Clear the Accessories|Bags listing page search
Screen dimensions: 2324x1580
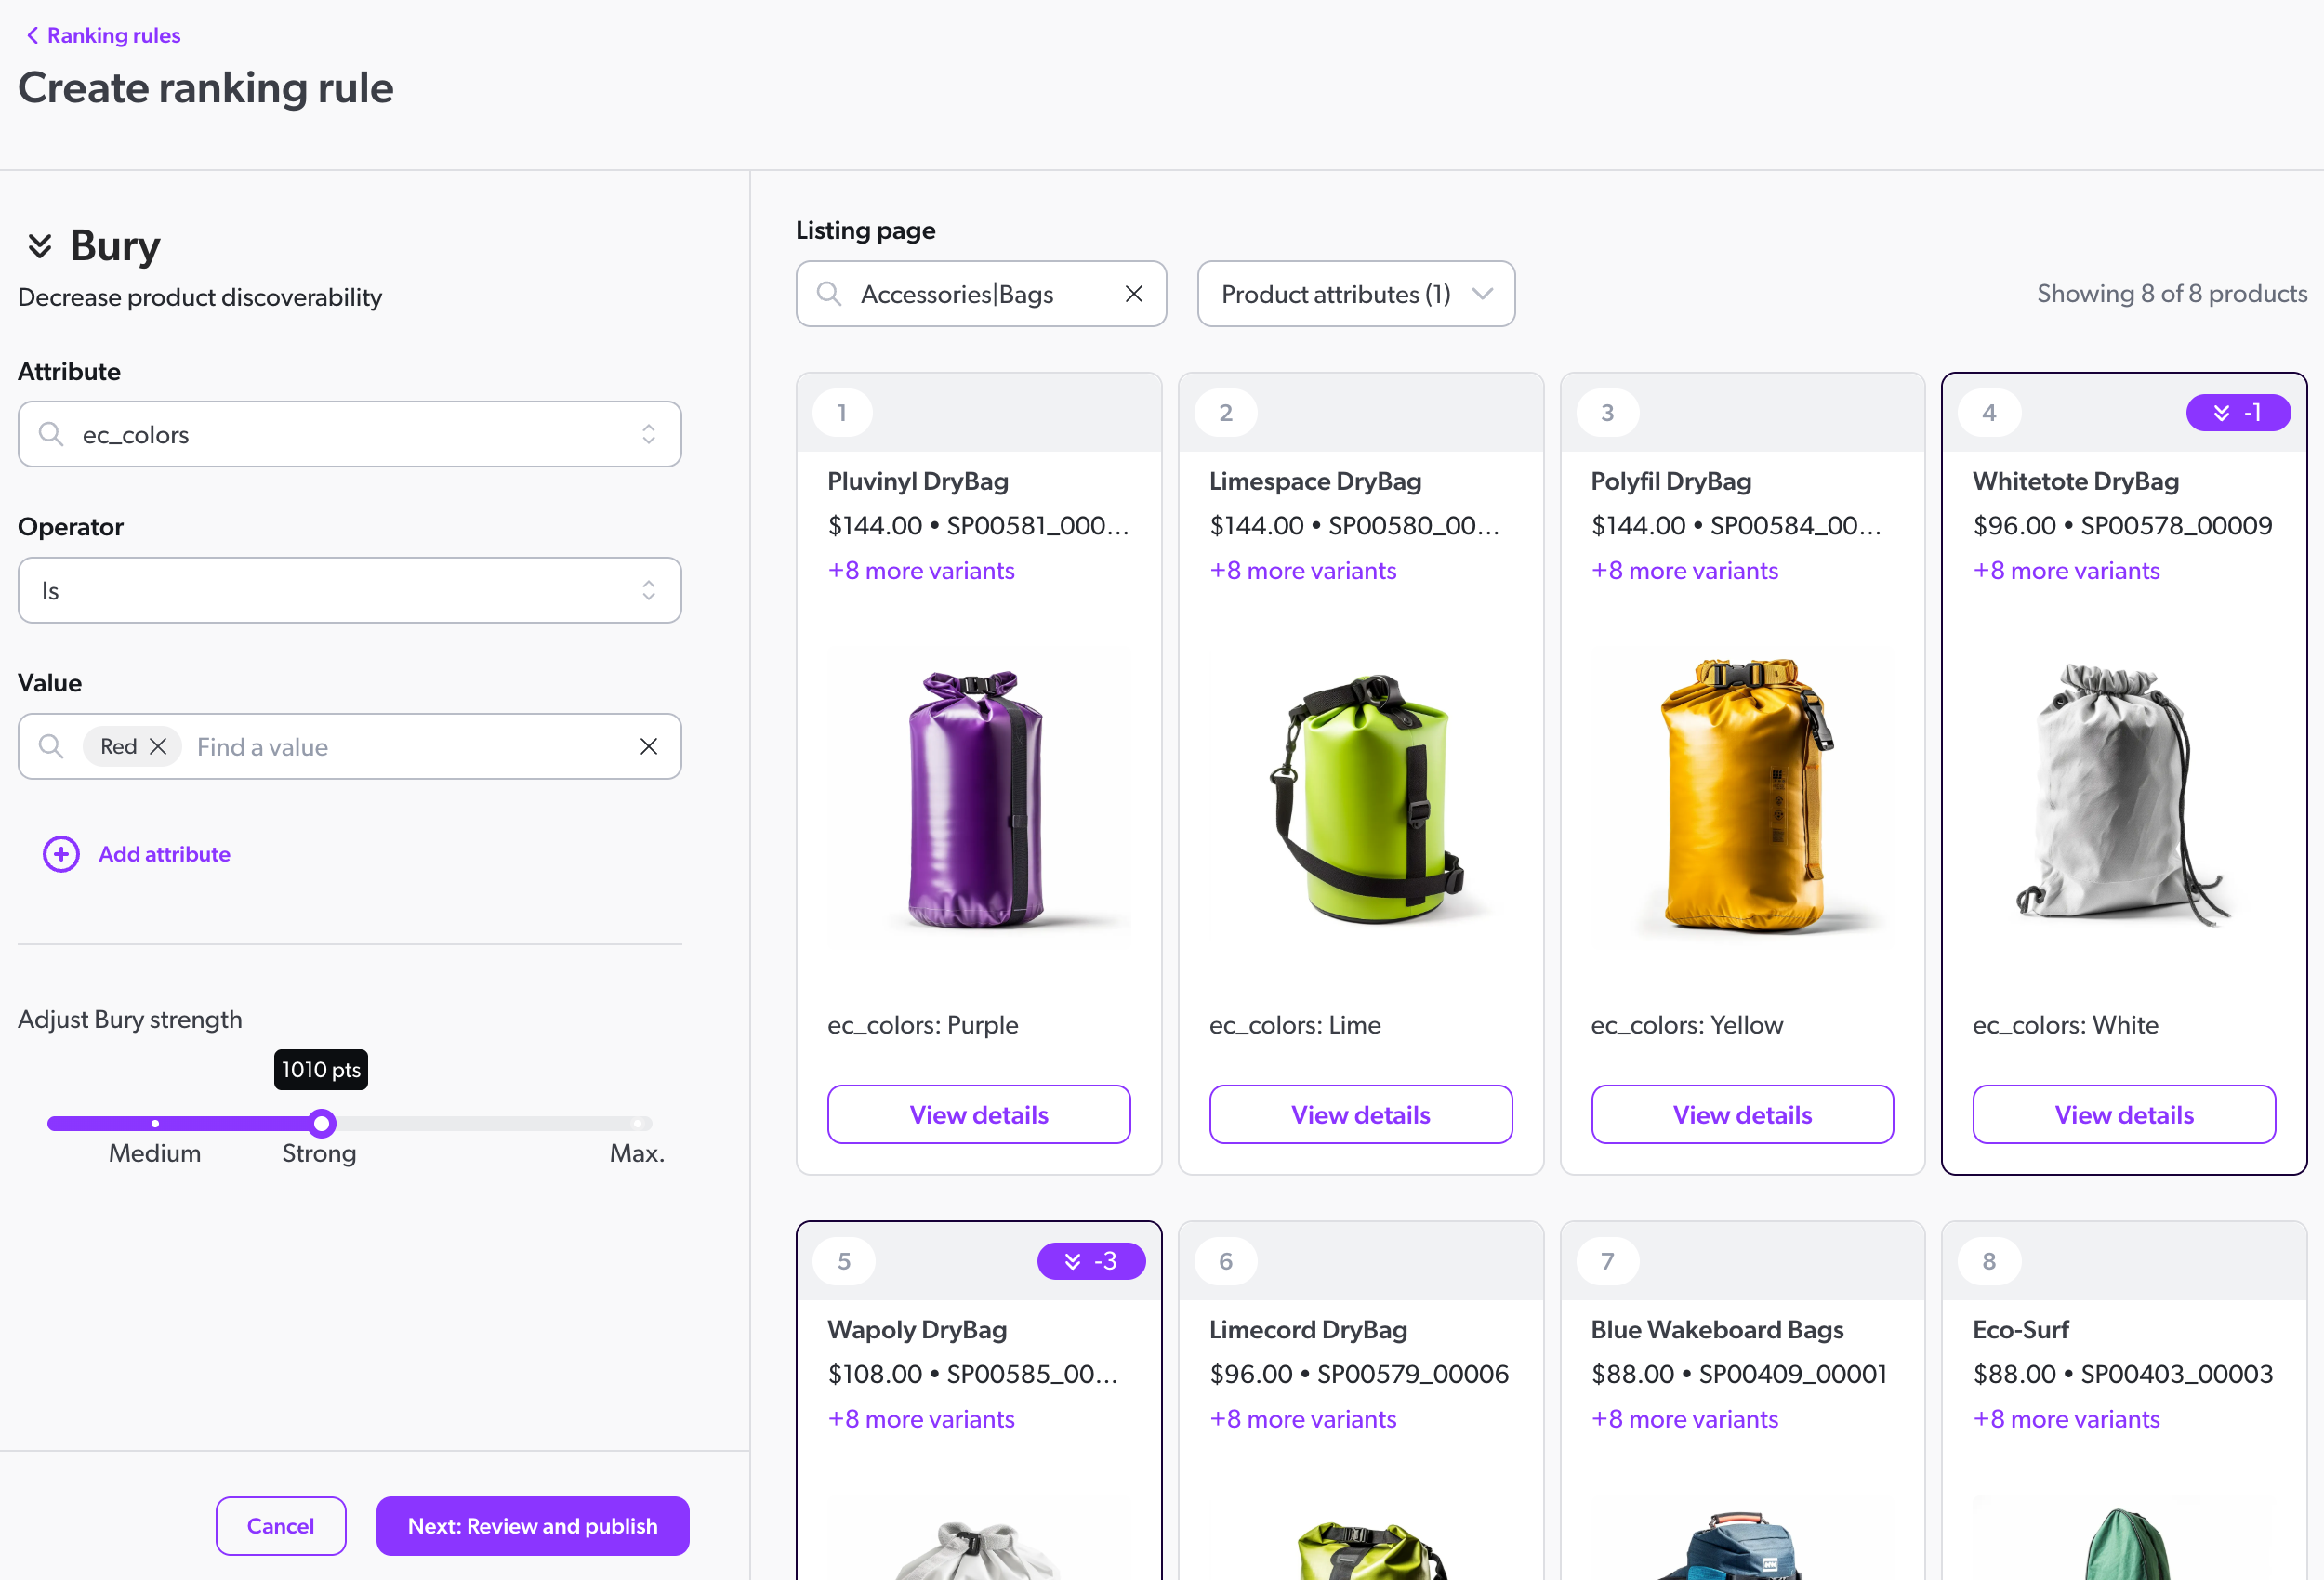(x=1133, y=294)
